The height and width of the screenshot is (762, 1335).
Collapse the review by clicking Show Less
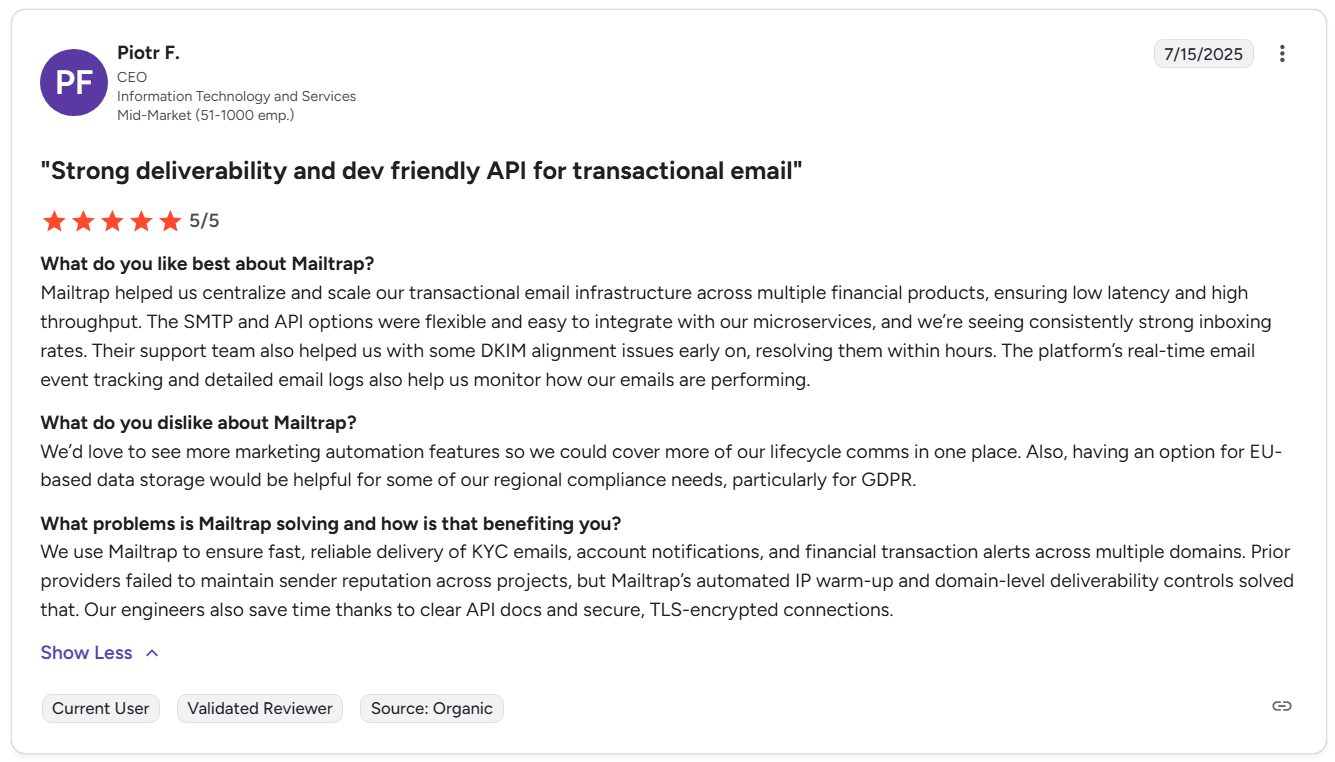86,652
